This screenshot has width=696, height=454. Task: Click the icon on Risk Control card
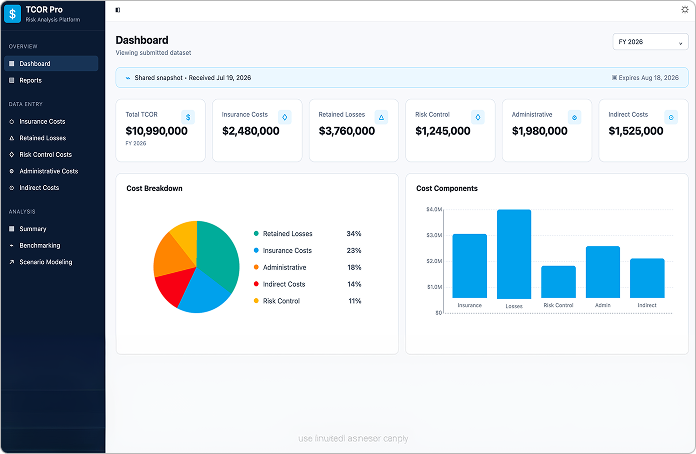(478, 117)
